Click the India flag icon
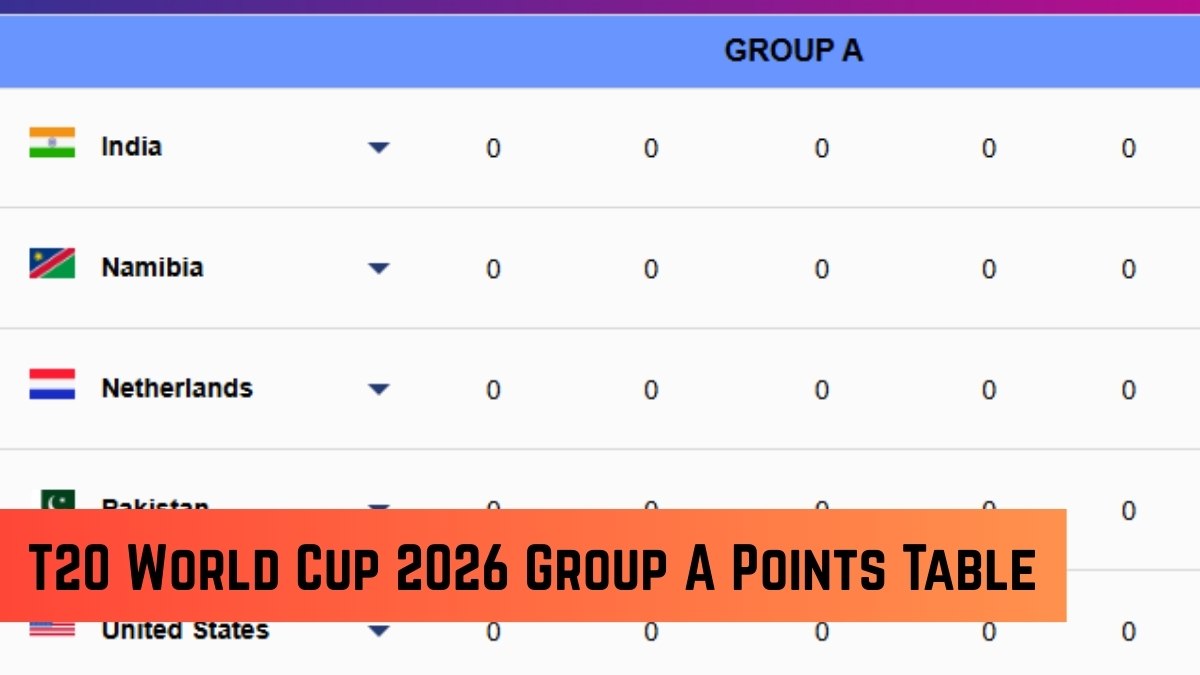Screen dimensions: 1200x675 52,143
